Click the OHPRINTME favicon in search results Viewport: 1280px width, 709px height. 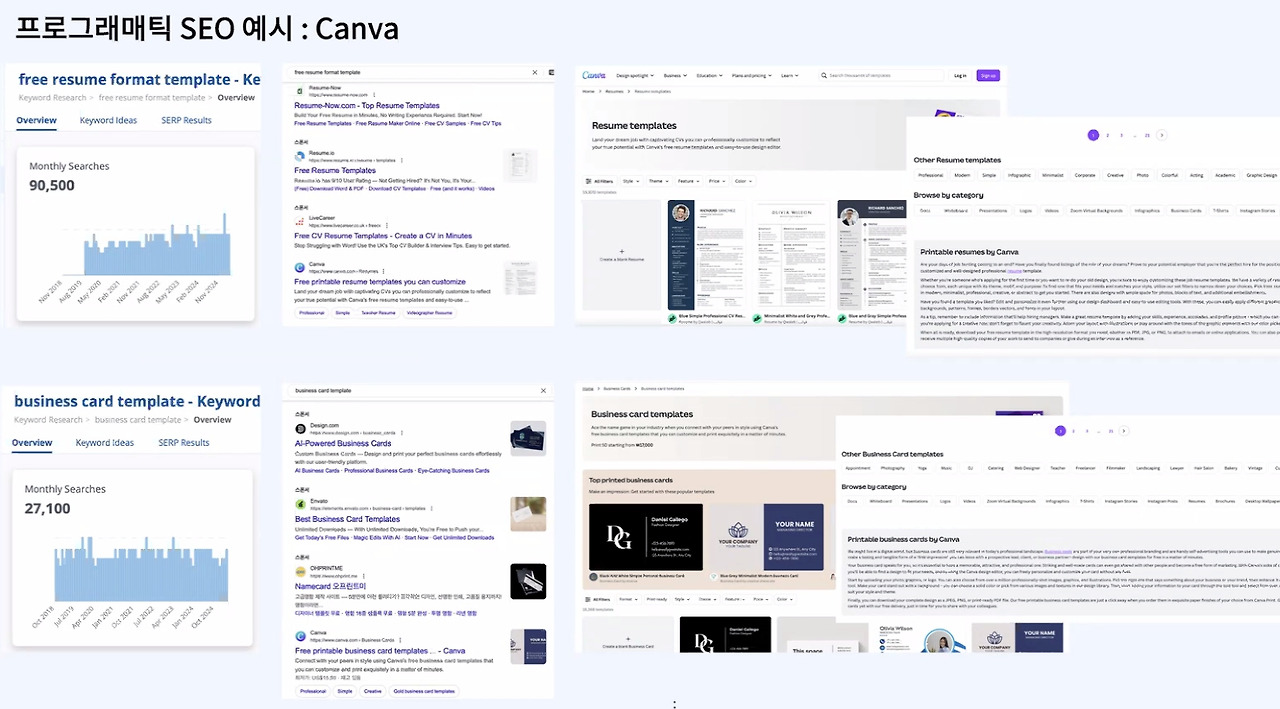(300, 571)
